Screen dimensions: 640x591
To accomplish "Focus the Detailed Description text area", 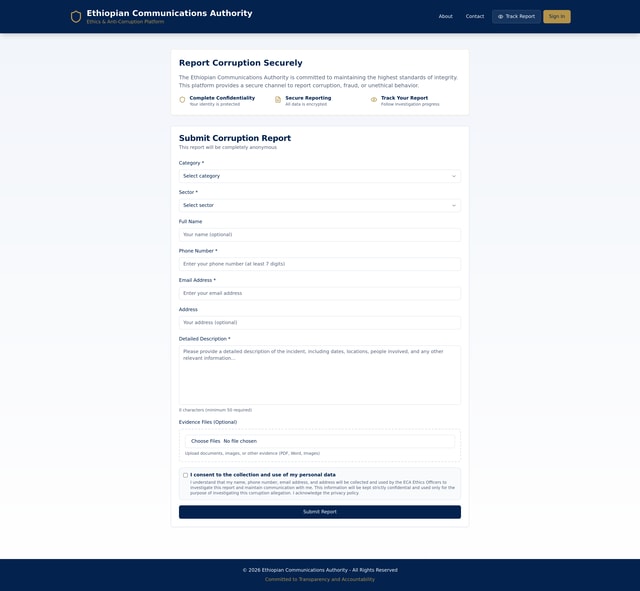I will click(319, 375).
